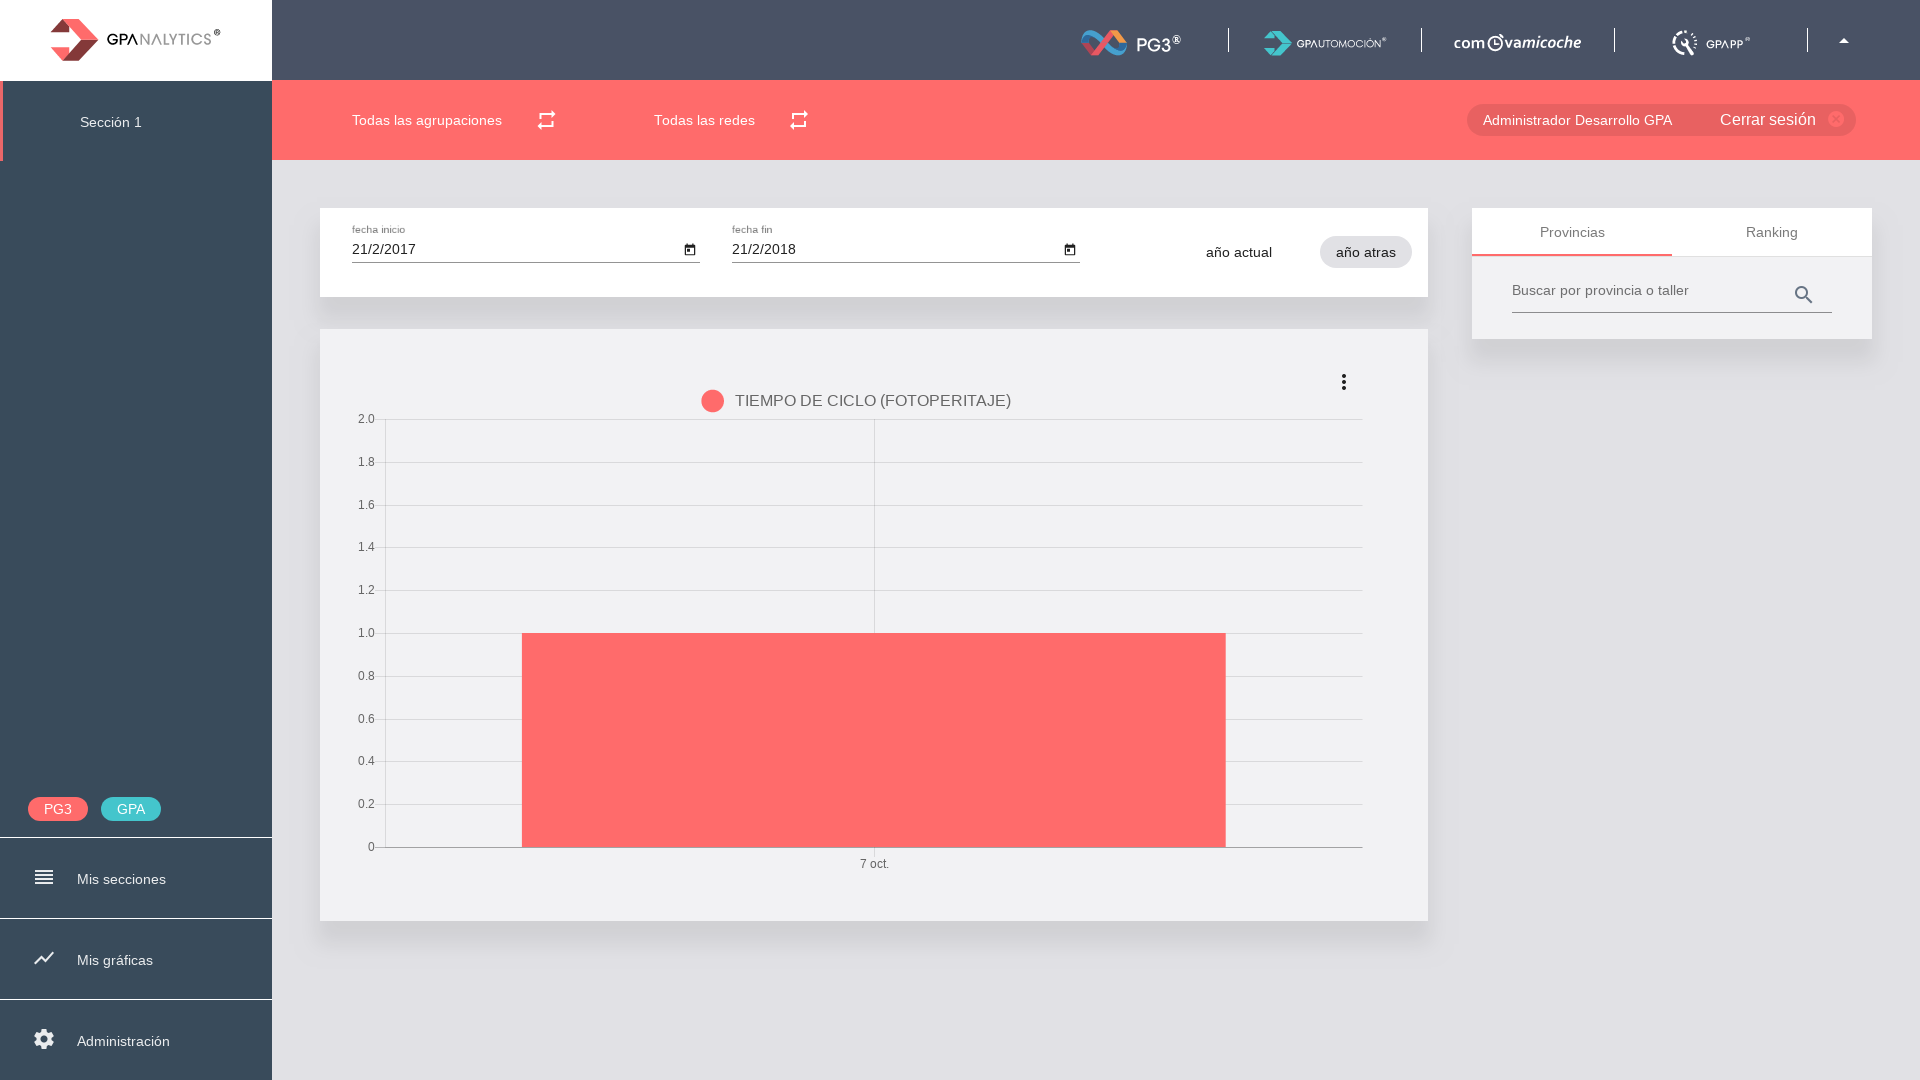Click Cerrar sesión to log out
Viewport: 1920px width, 1080px height.
(1768, 120)
